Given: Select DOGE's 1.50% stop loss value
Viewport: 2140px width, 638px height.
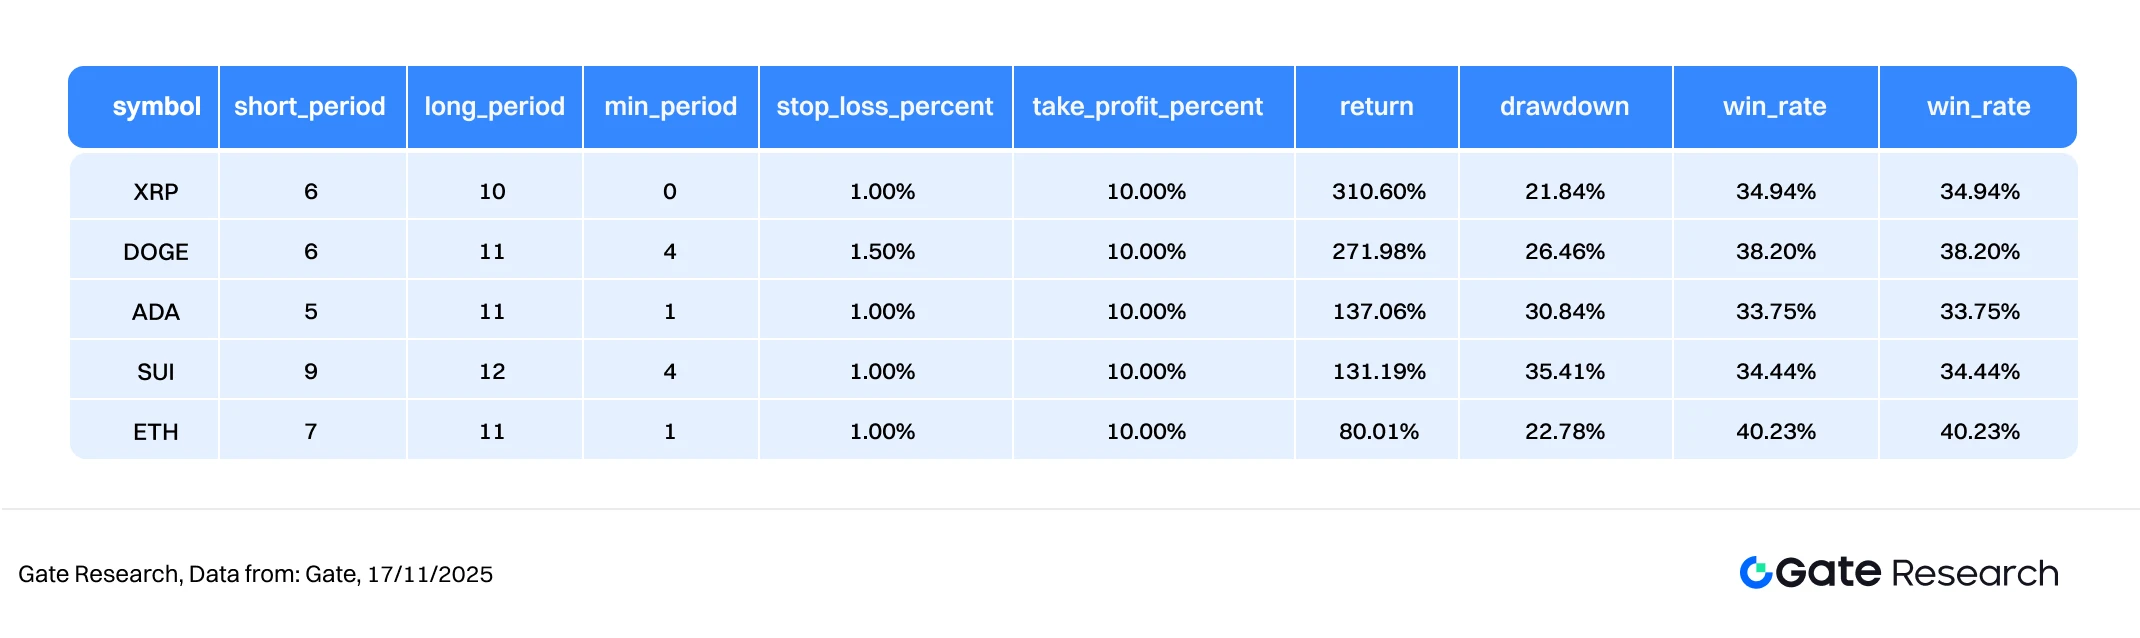Looking at the screenshot, I should tap(882, 252).
